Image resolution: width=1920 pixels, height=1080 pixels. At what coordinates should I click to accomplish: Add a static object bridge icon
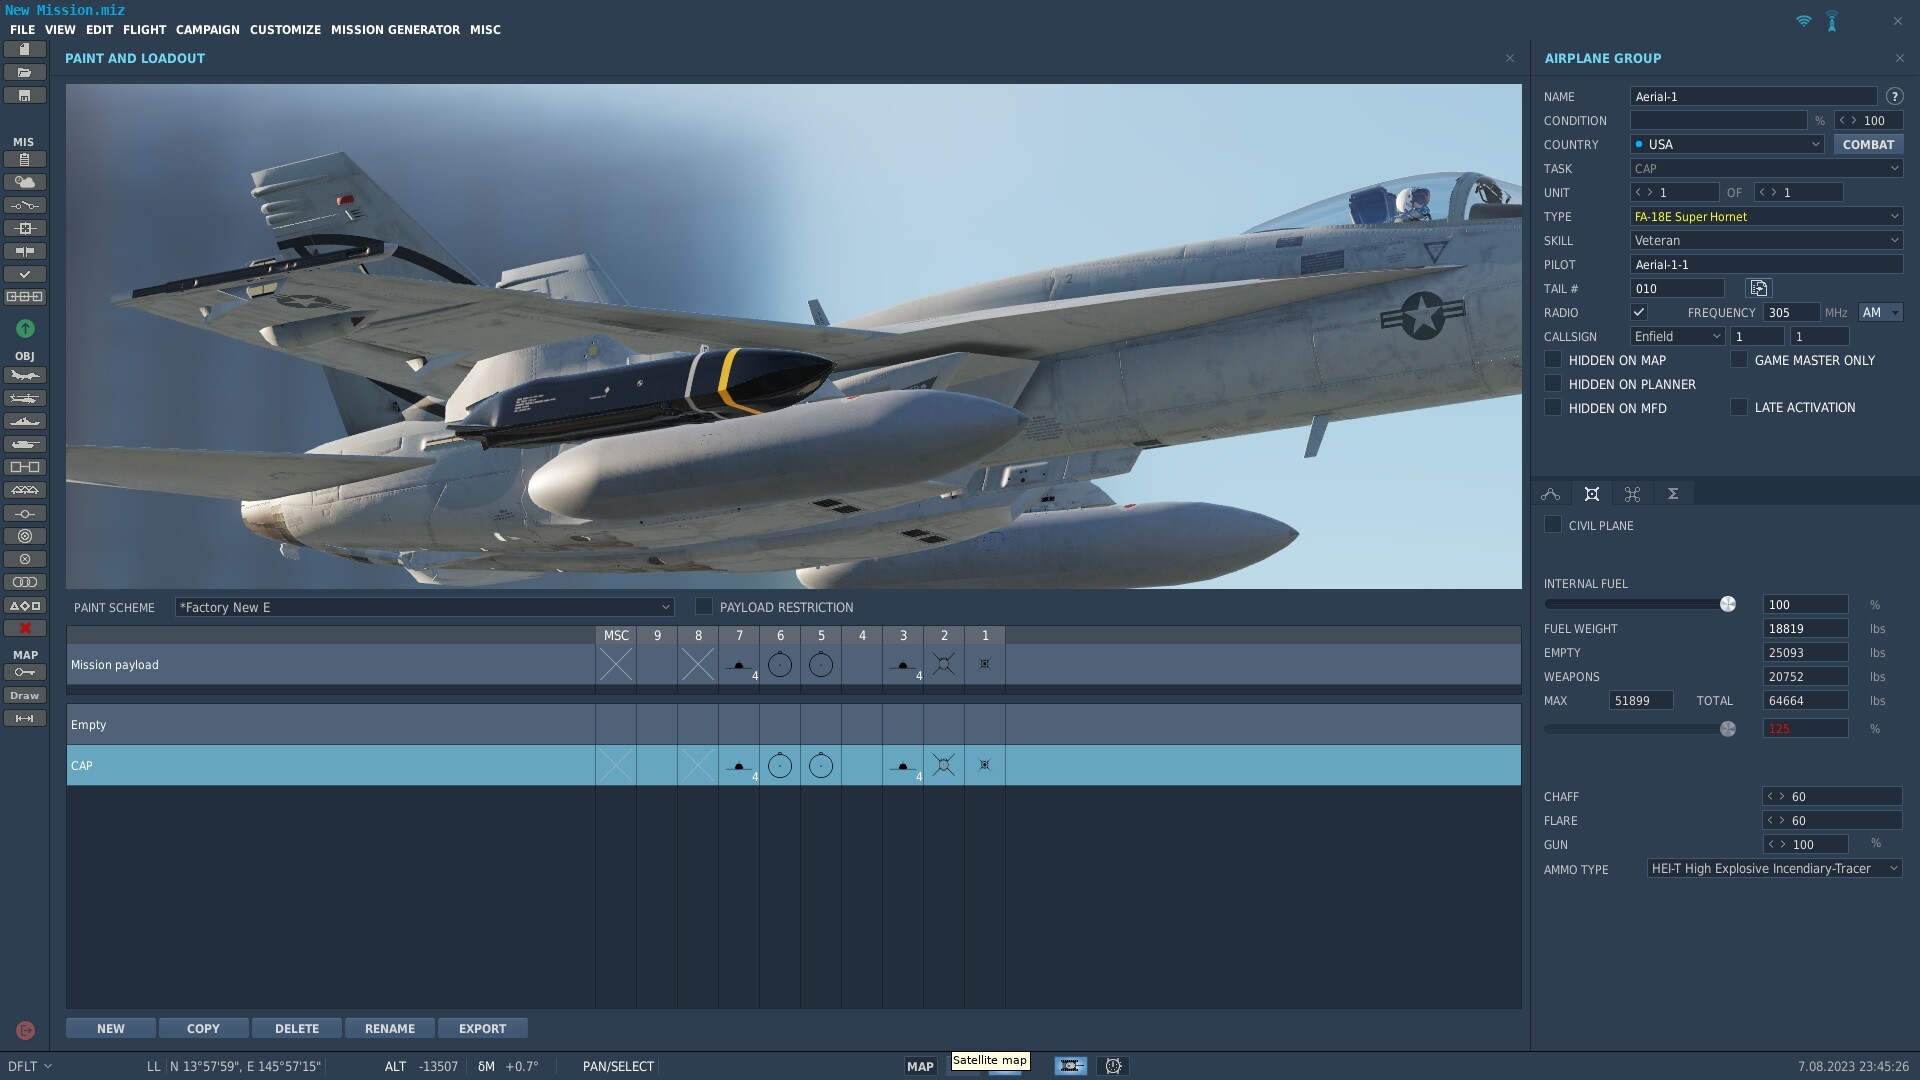click(25, 490)
